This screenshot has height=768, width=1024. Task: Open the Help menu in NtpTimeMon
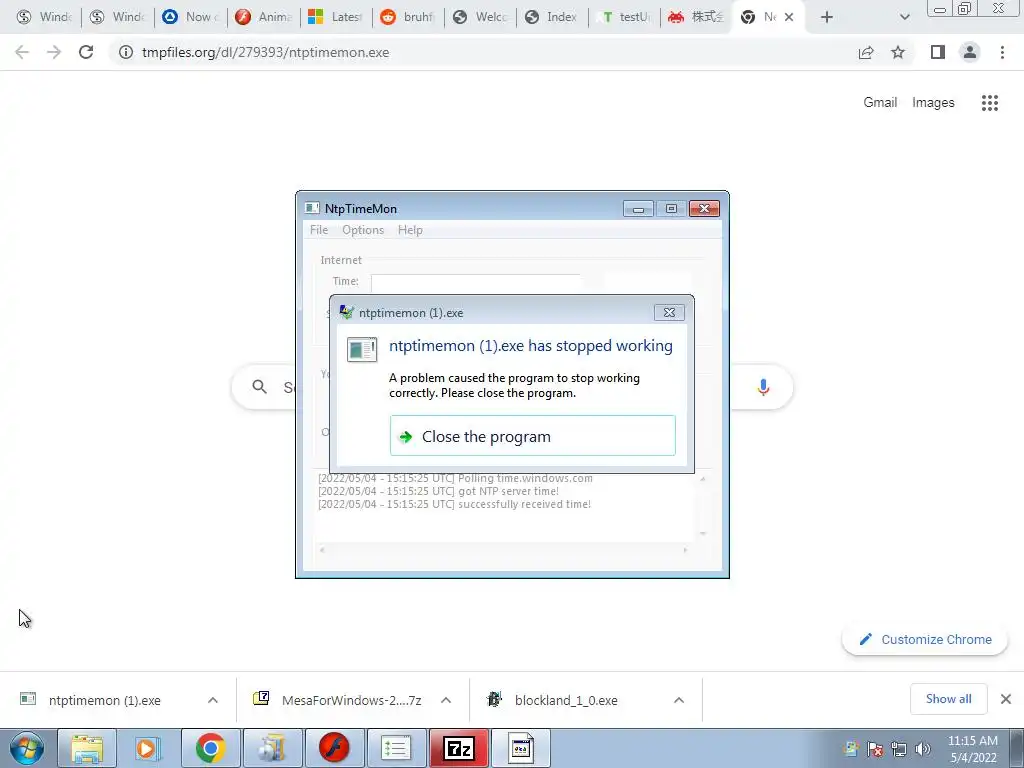tap(410, 230)
